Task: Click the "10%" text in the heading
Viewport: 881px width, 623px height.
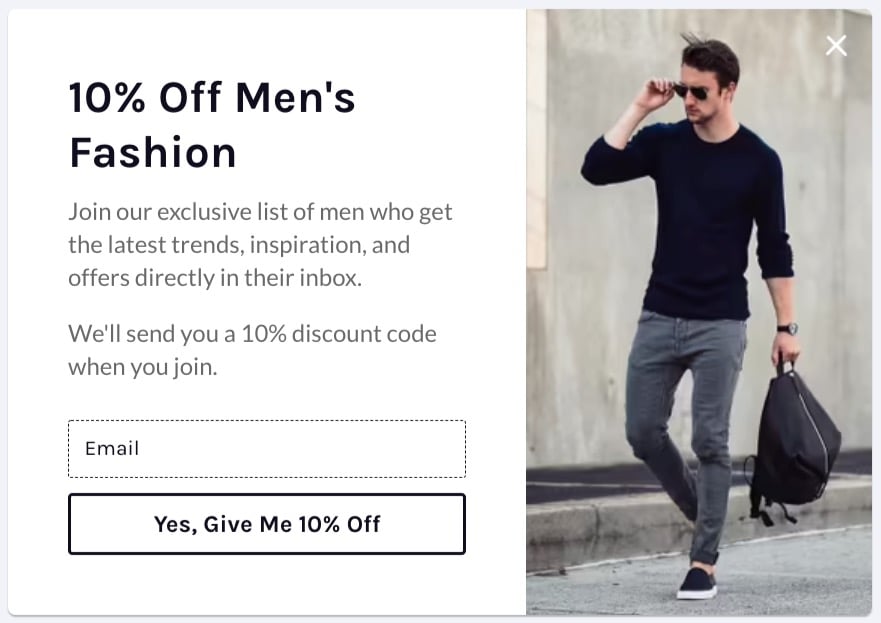Action: click(x=107, y=98)
